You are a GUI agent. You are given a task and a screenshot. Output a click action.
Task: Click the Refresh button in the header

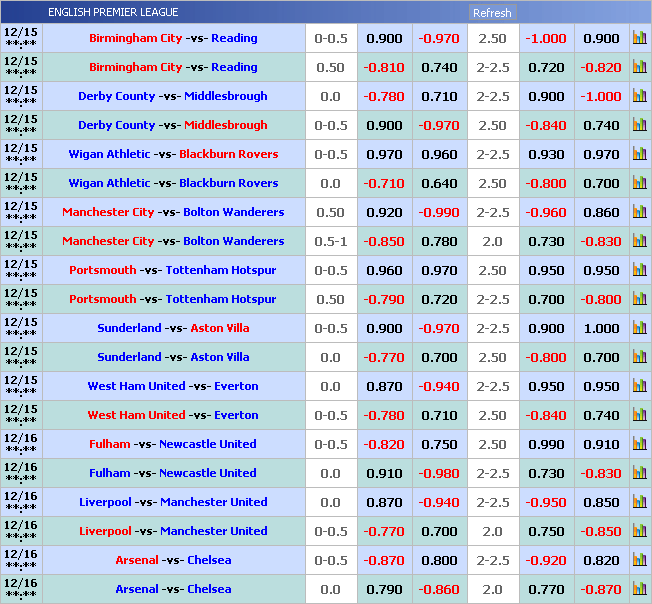pyautogui.click(x=491, y=13)
